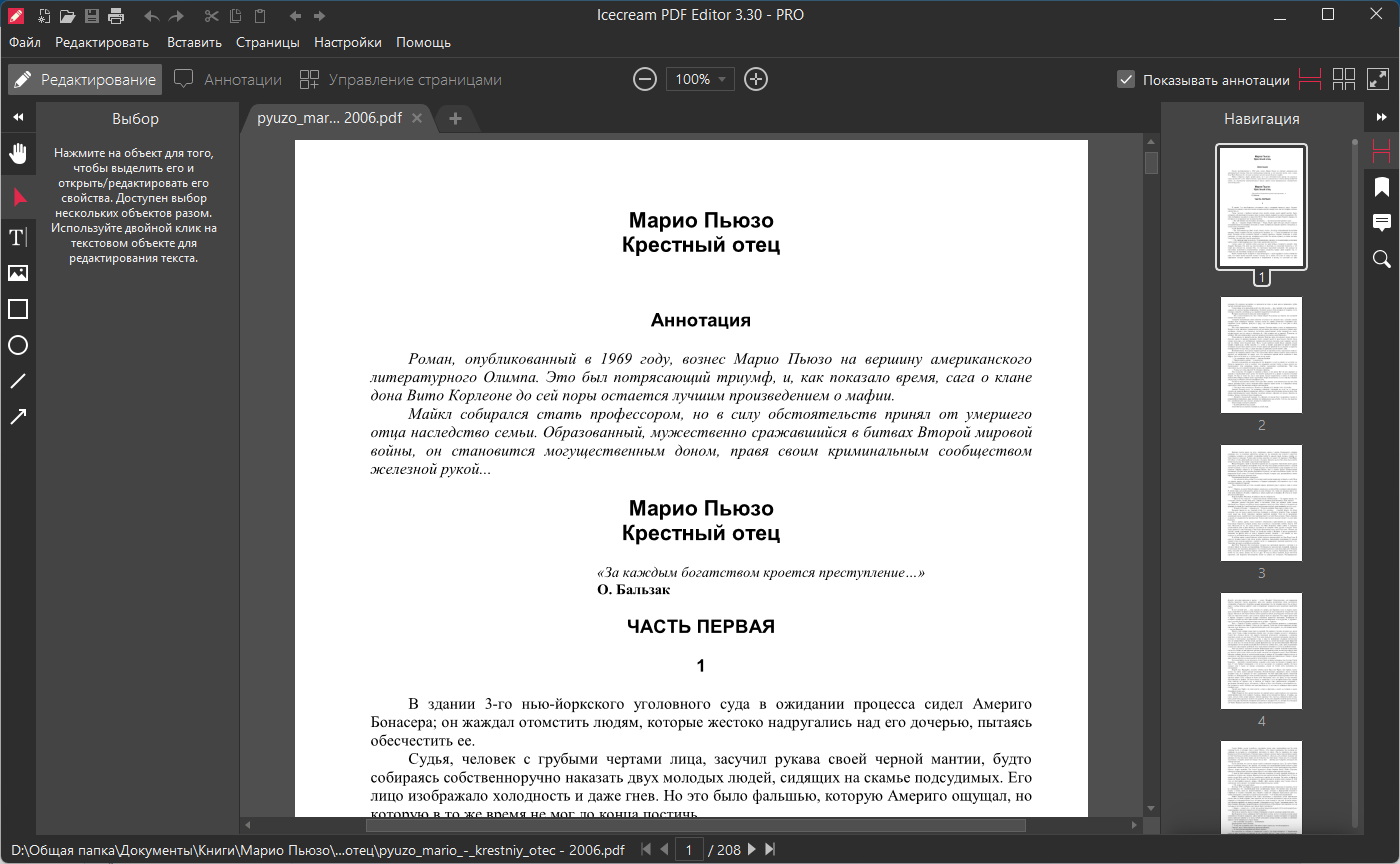
Task: Click the scroll down arrow of the document
Action: [x=1151, y=807]
